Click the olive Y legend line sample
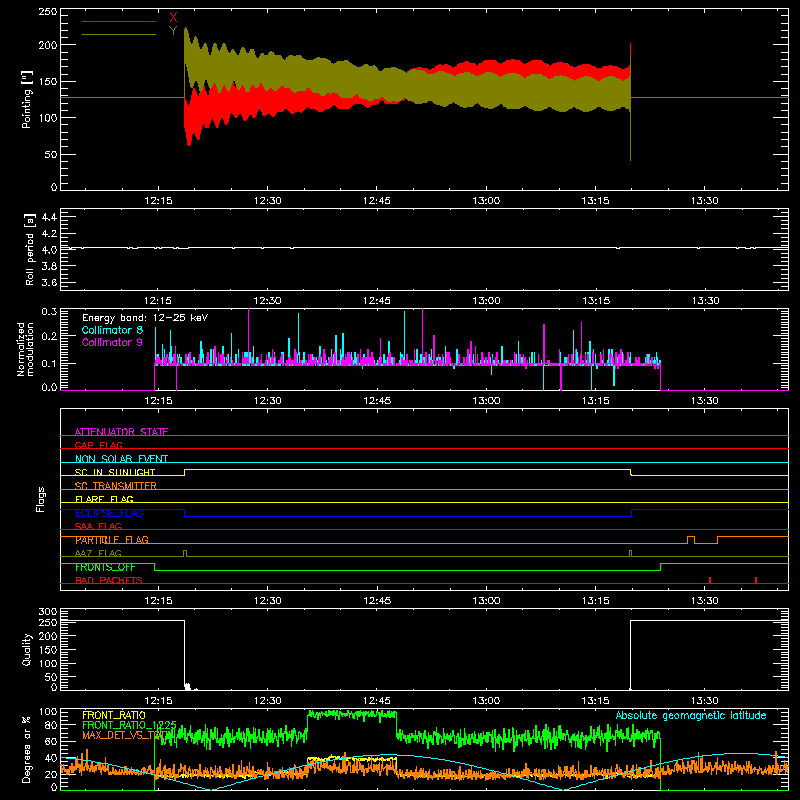800x800 pixels. (119, 35)
